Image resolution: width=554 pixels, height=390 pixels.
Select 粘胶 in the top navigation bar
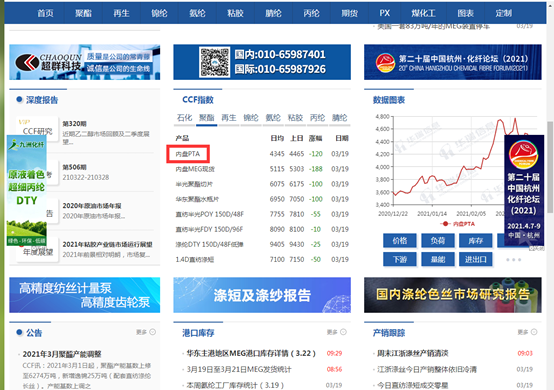pyautogui.click(x=235, y=13)
